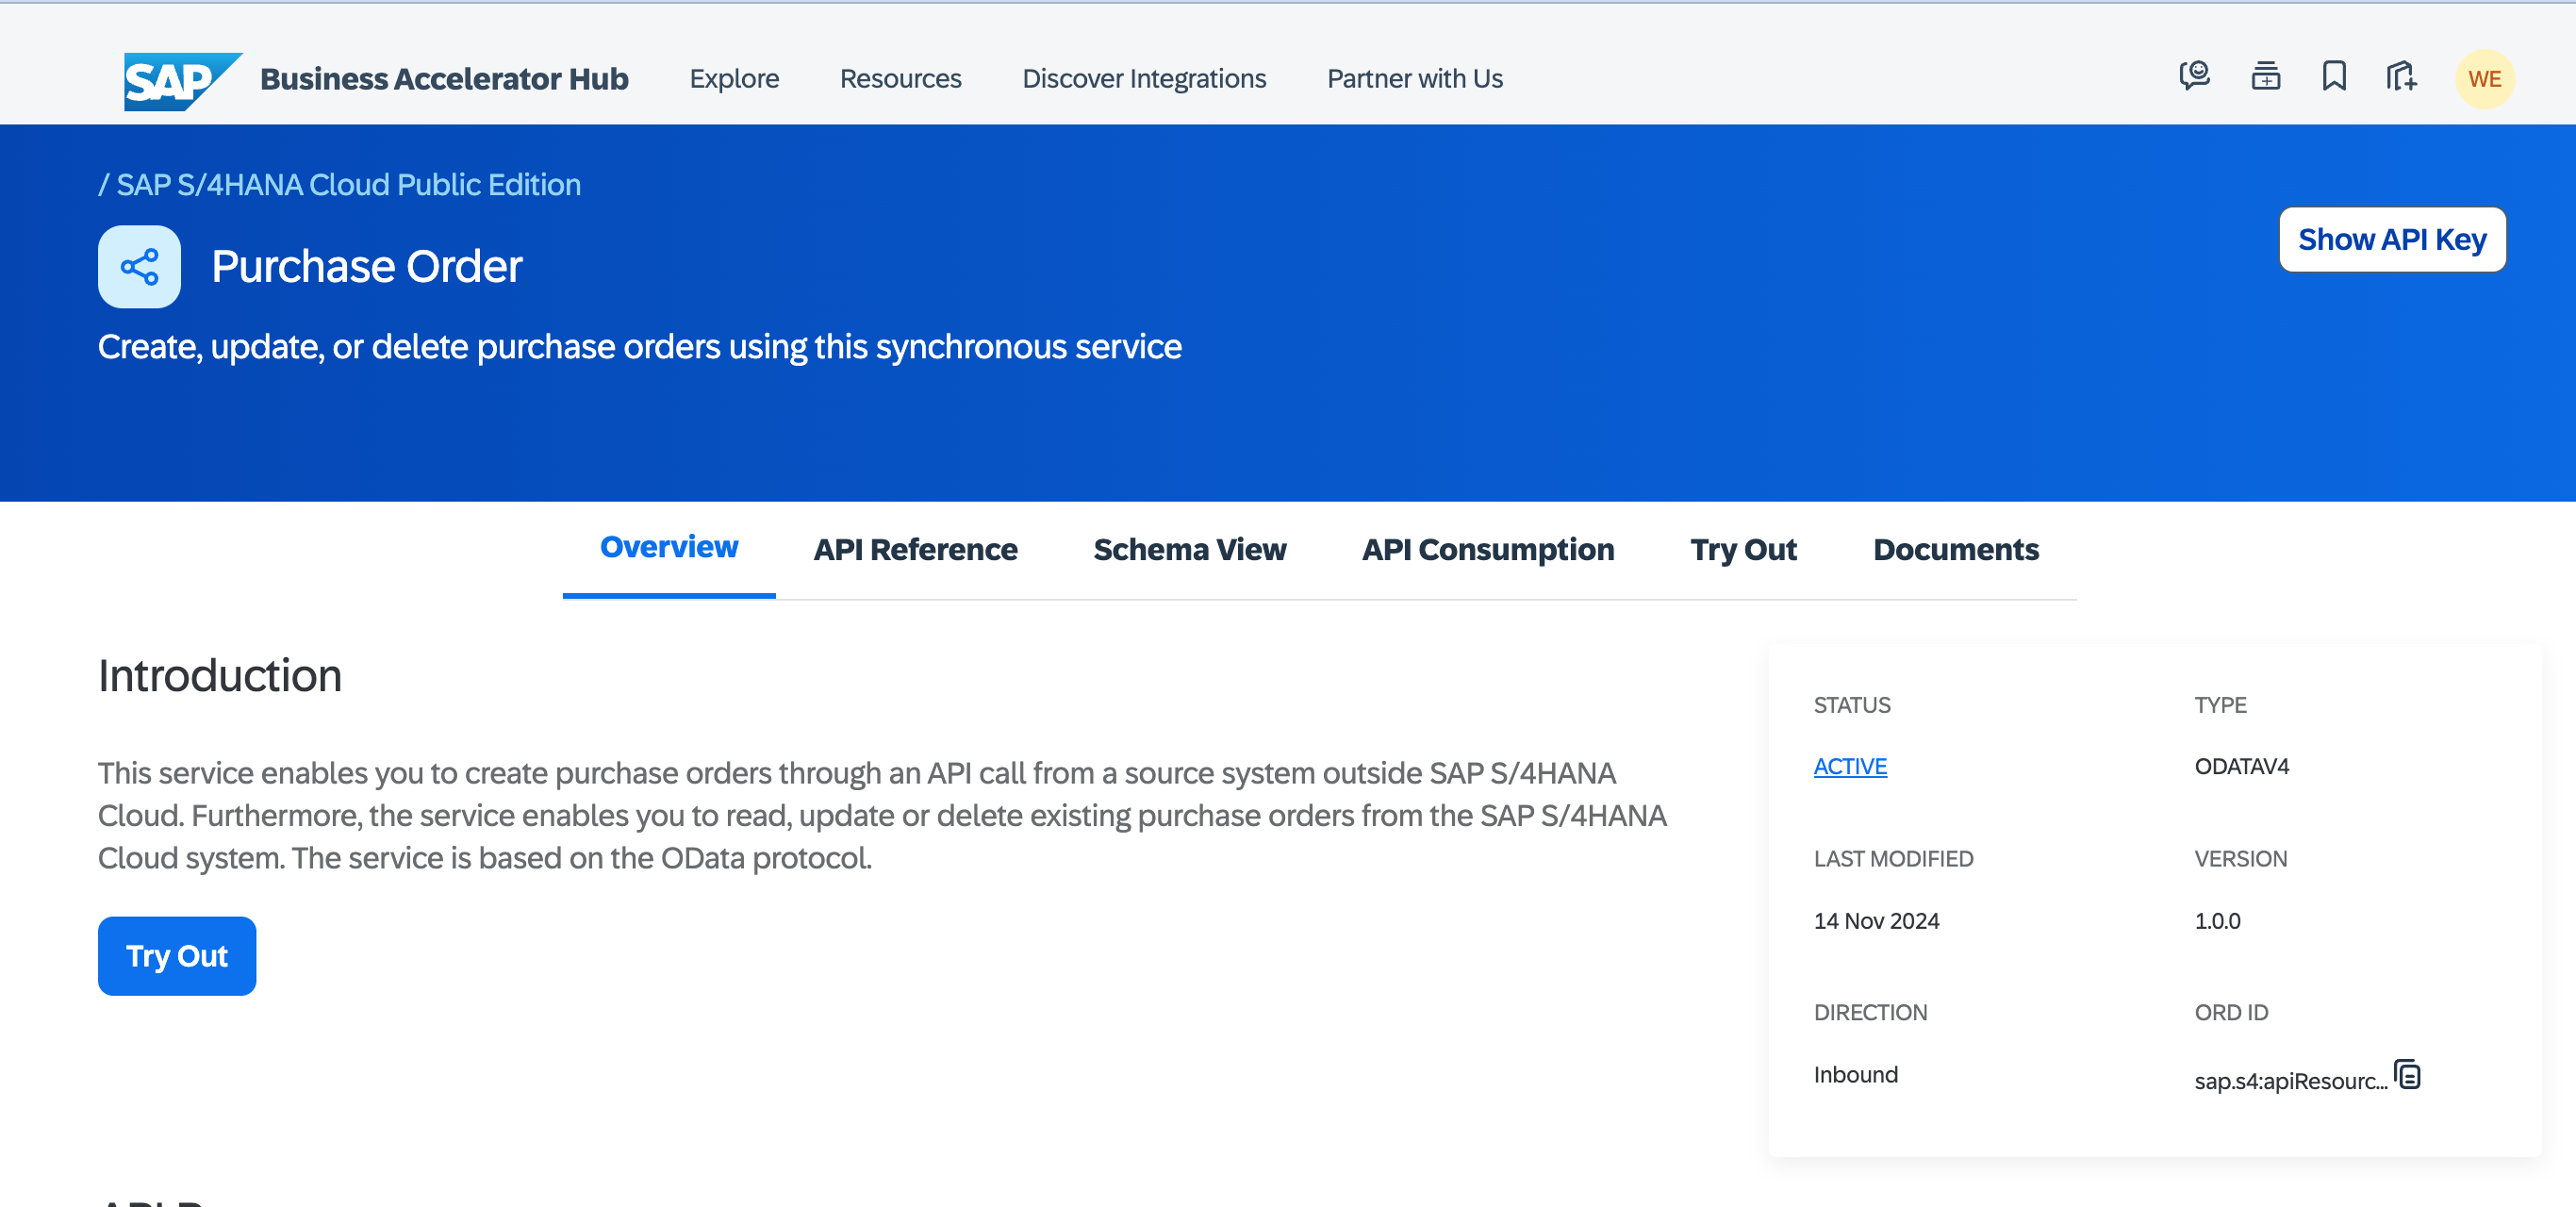Click the Introduction heading
This screenshot has width=2576, height=1207.
pos(220,676)
